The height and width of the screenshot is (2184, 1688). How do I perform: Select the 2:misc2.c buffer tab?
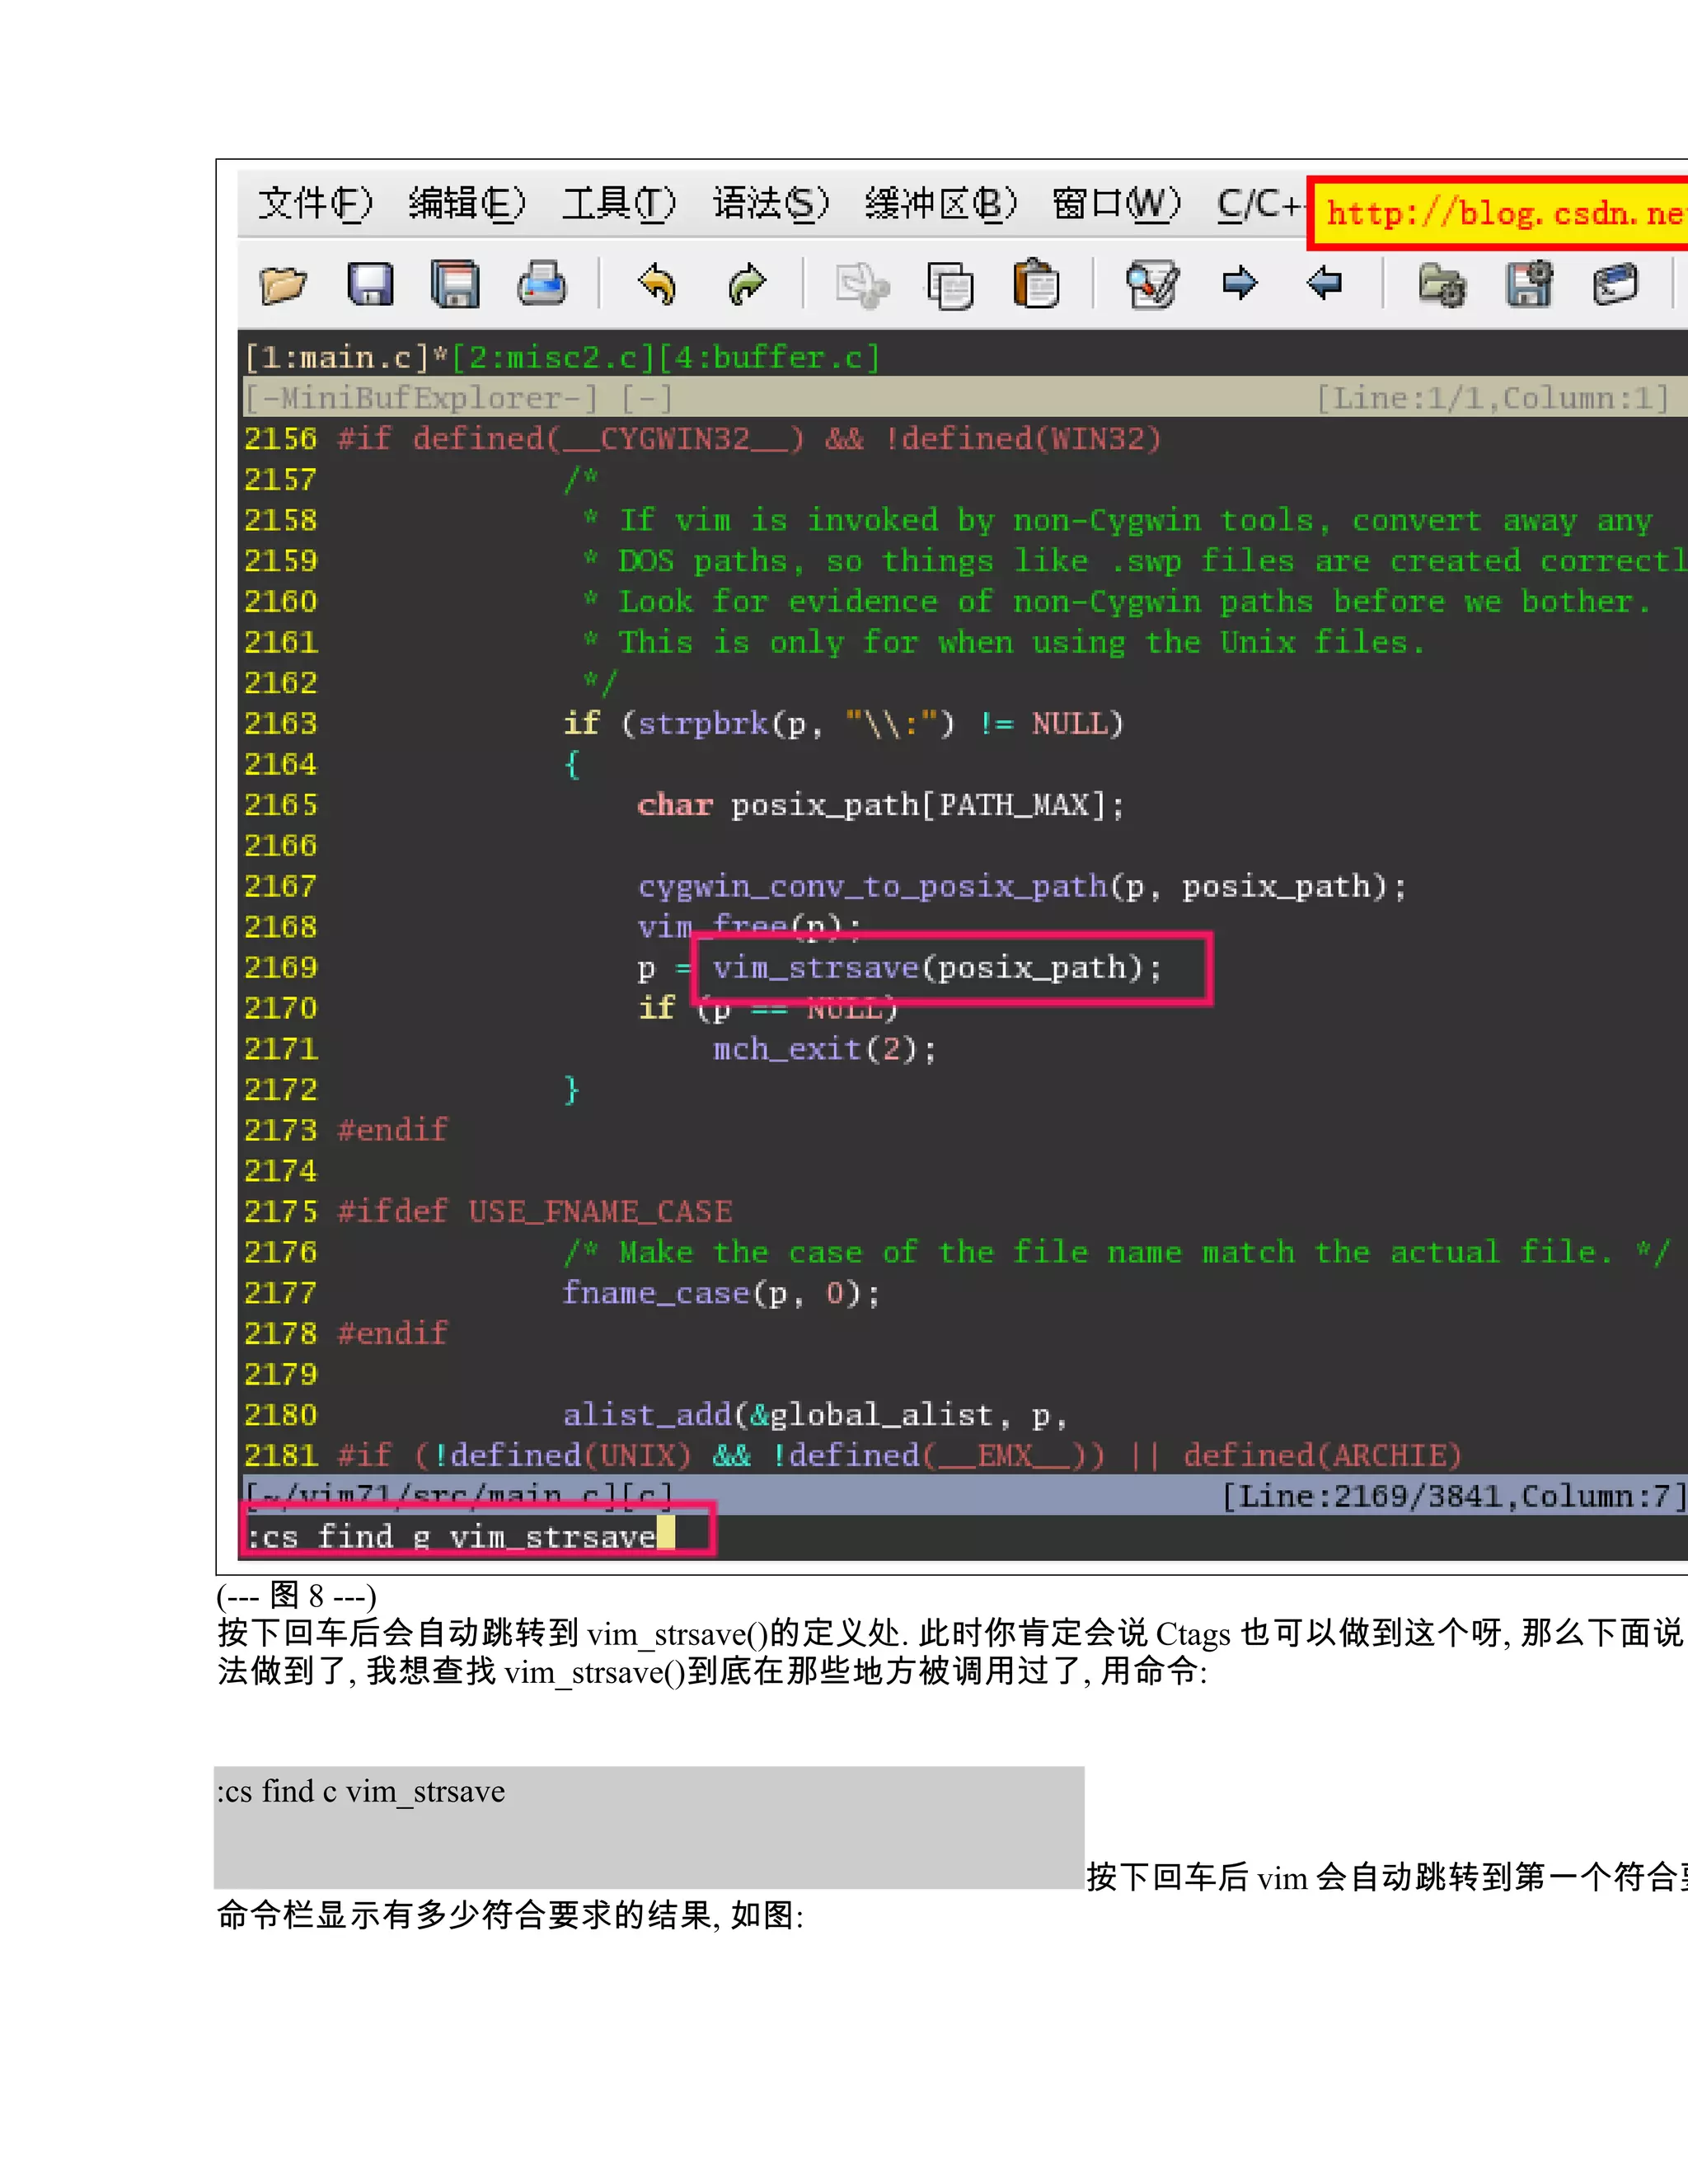(554, 358)
